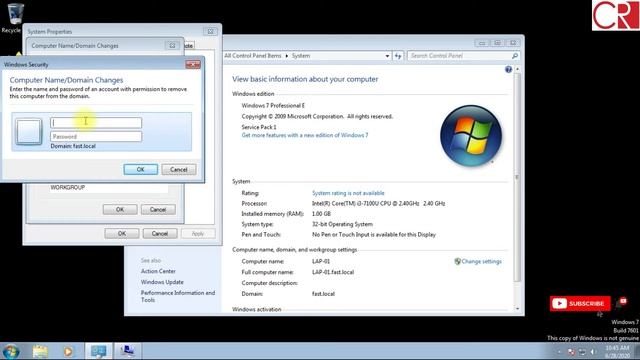Cancel the Windows Security dialog
The image size is (640, 360).
click(x=179, y=169)
